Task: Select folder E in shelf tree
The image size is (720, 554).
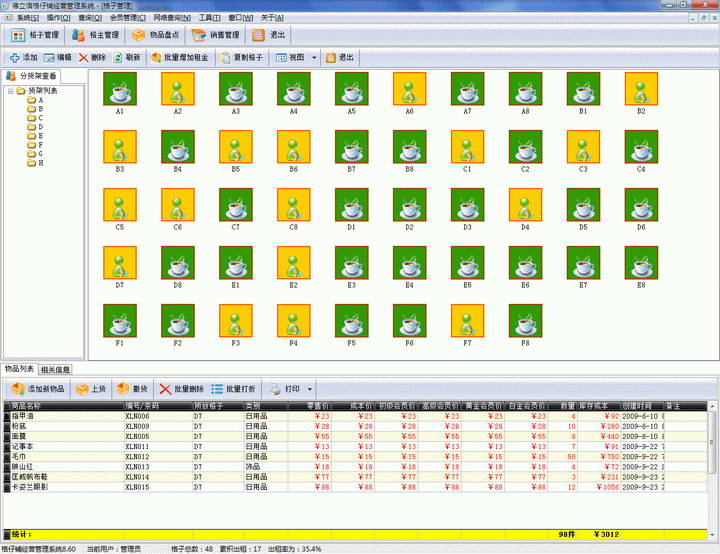Action: (35, 136)
